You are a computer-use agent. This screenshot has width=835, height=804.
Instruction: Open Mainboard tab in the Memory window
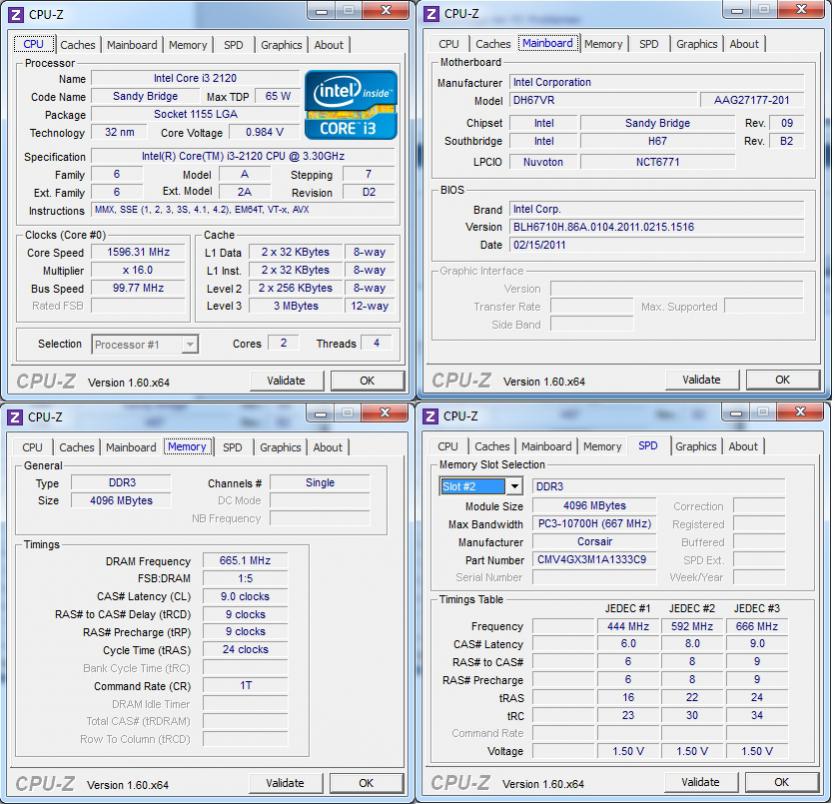[x=131, y=447]
